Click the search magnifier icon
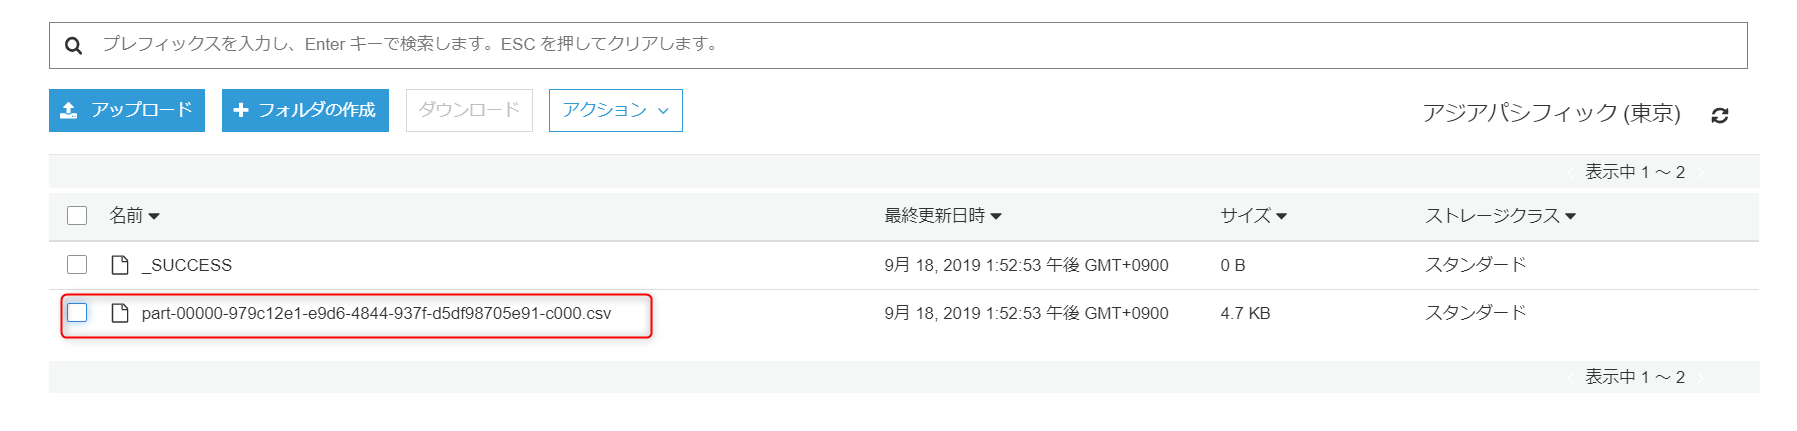The height and width of the screenshot is (431, 1797). point(73,45)
